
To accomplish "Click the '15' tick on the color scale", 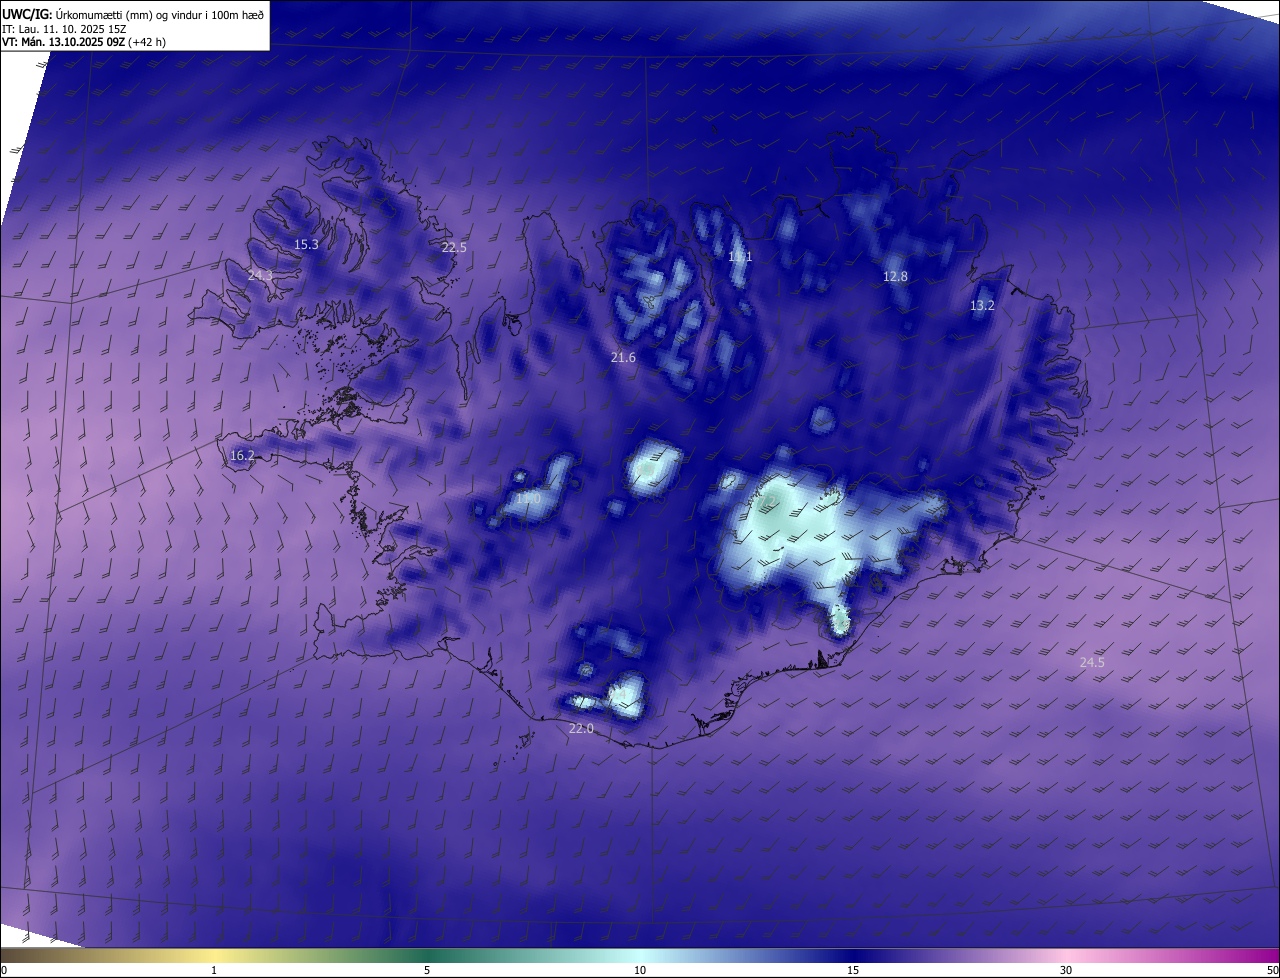I will [x=853, y=970].
